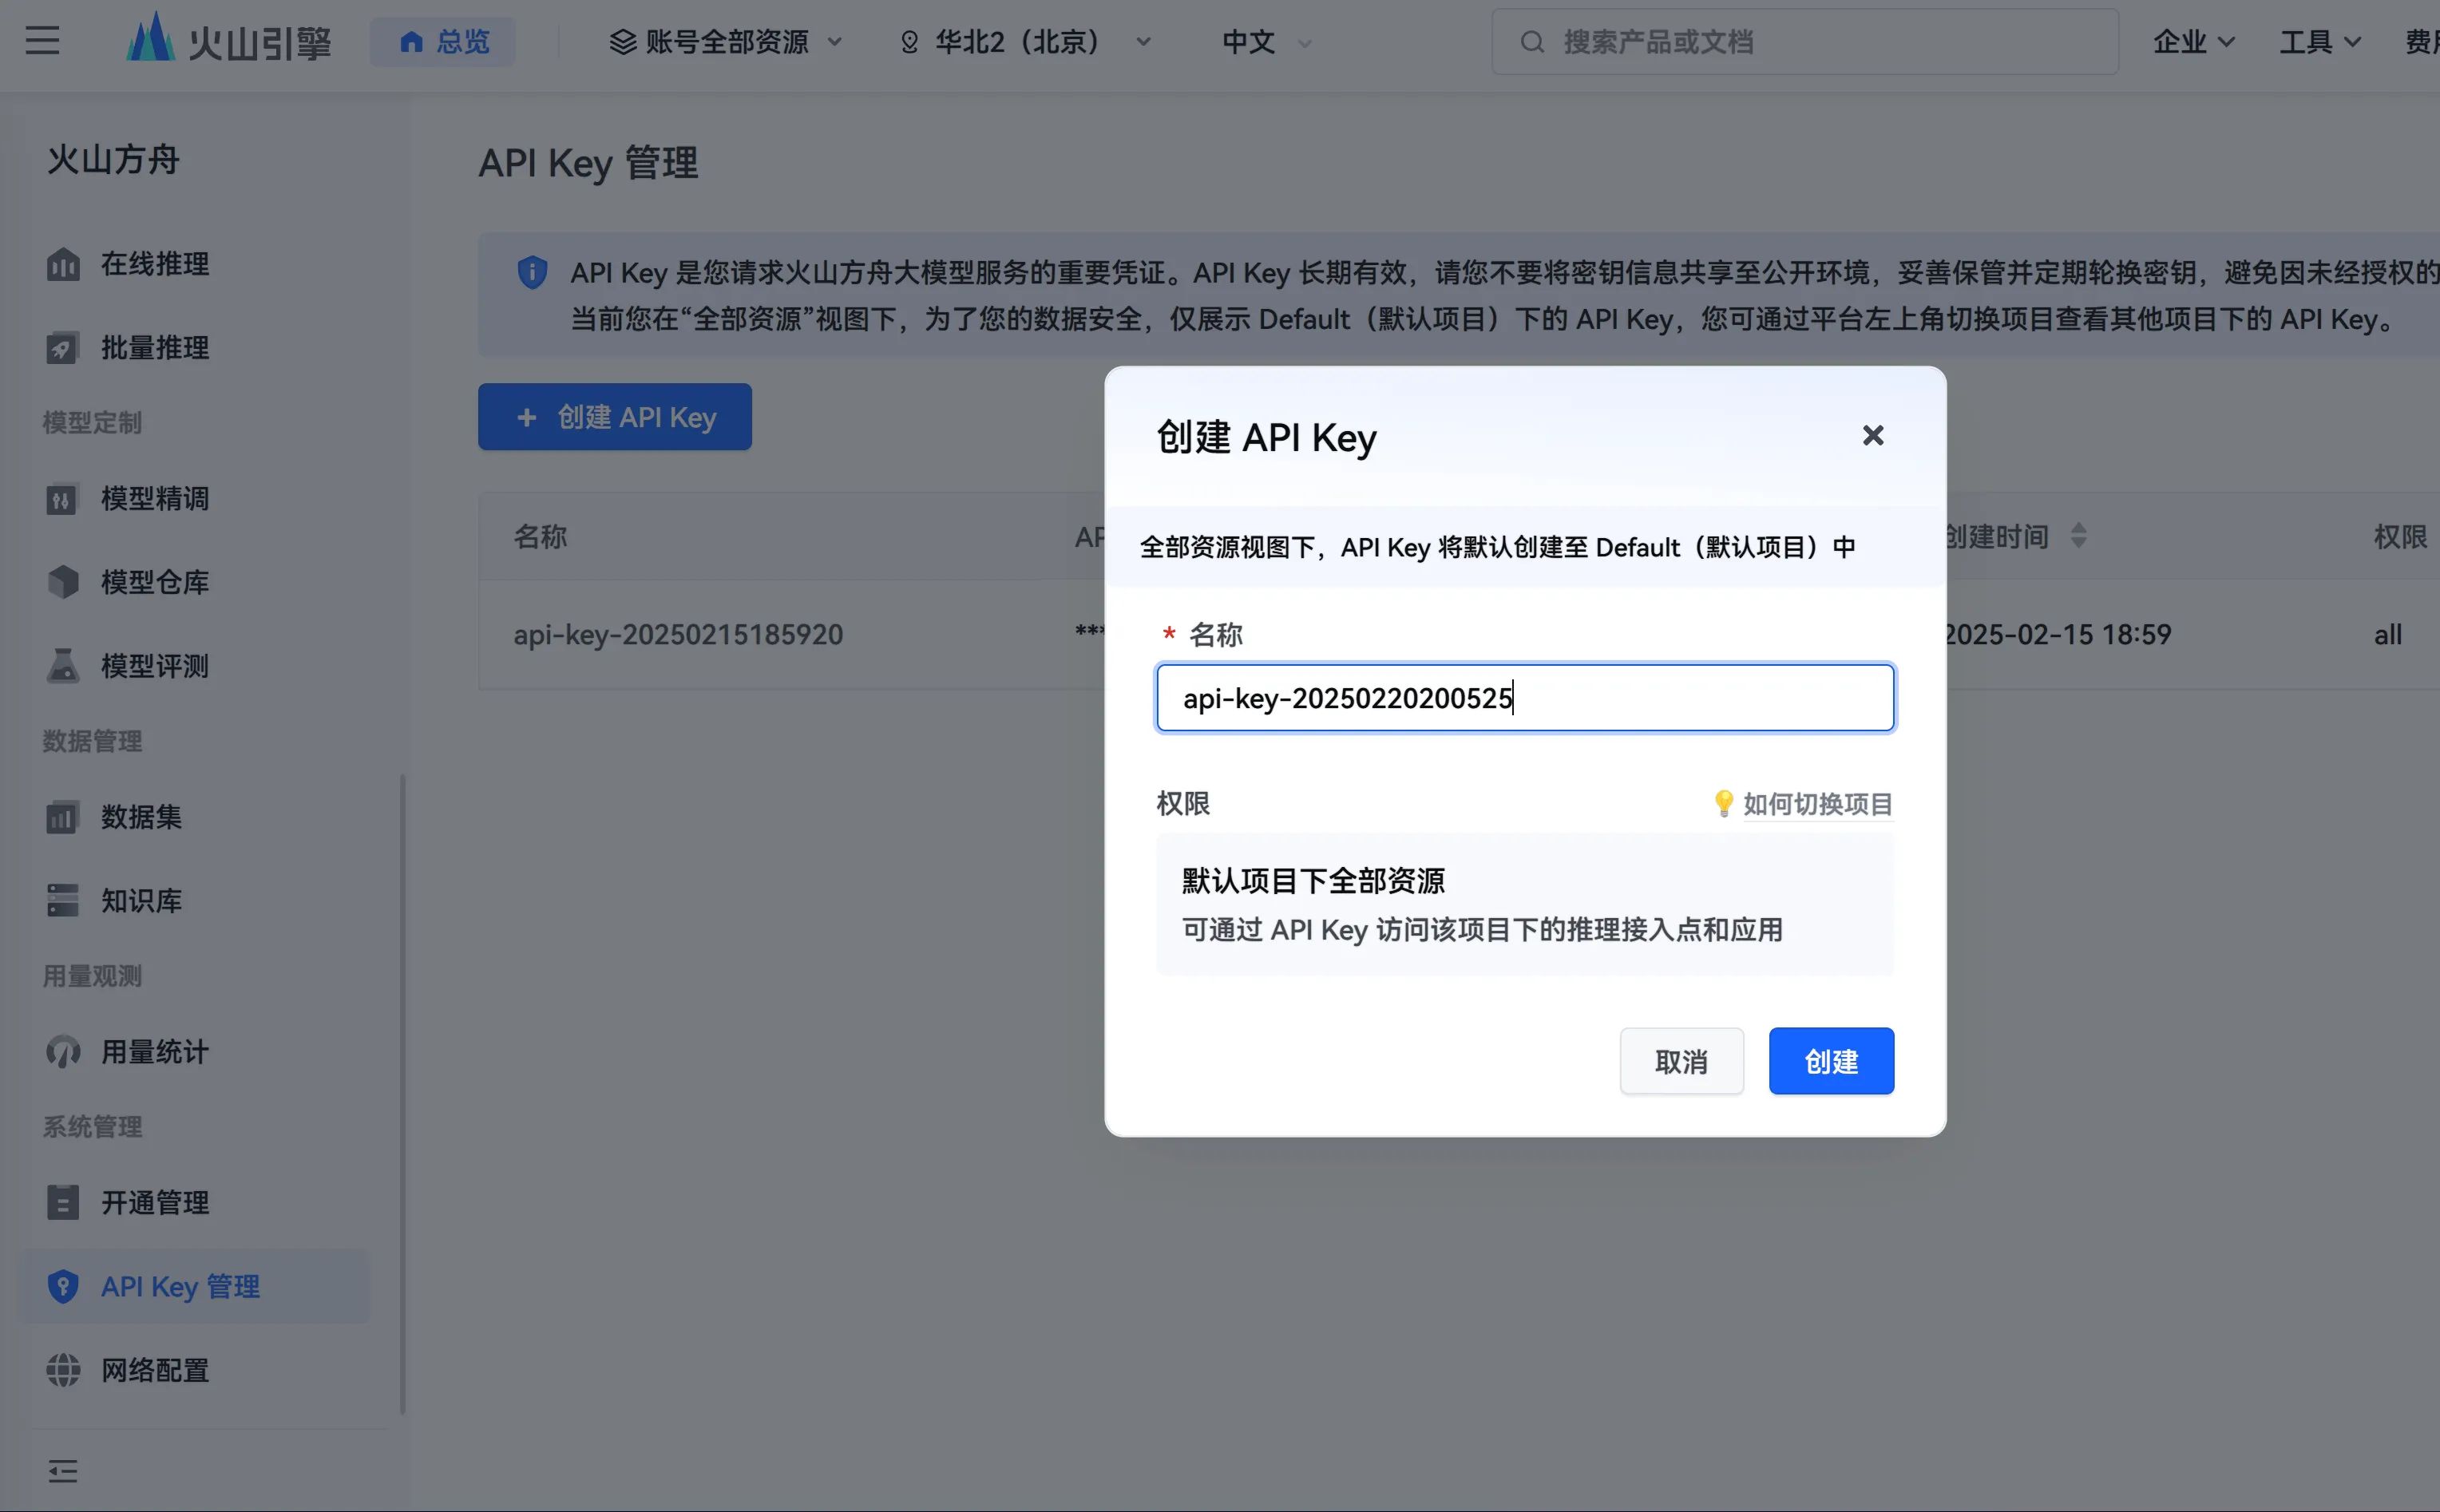
Task: Click the lightbulb icon beside 如何切换项目
Action: (x=1723, y=803)
